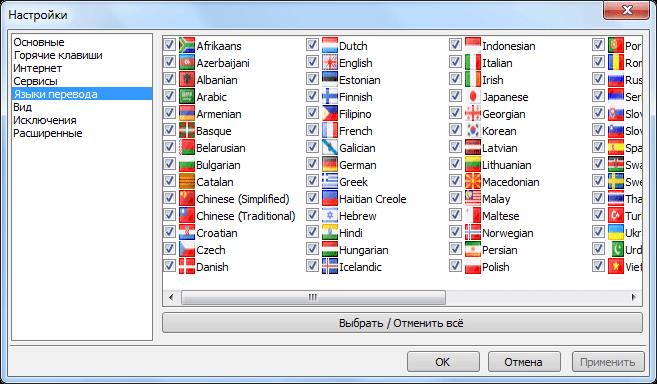Click the Filipino flag icon
The width and height of the screenshot is (657, 384).
tap(330, 113)
